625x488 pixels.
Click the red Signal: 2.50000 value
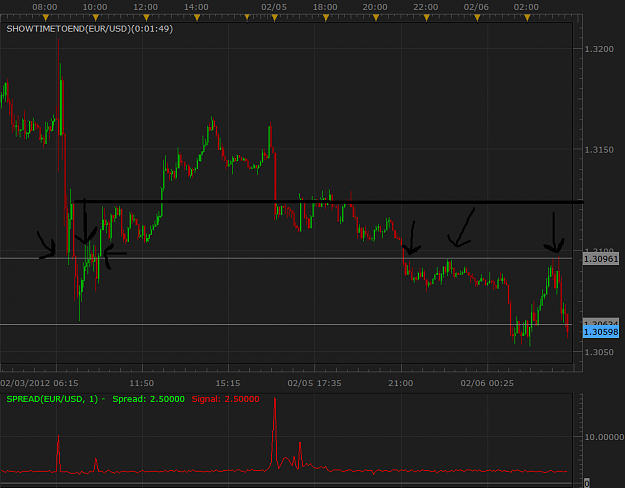pyautogui.click(x=226, y=399)
